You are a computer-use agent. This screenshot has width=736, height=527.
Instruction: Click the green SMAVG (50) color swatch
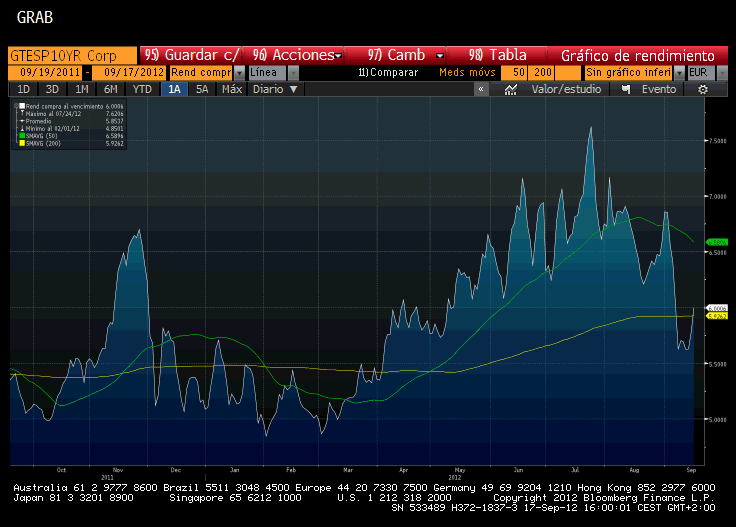[22, 136]
